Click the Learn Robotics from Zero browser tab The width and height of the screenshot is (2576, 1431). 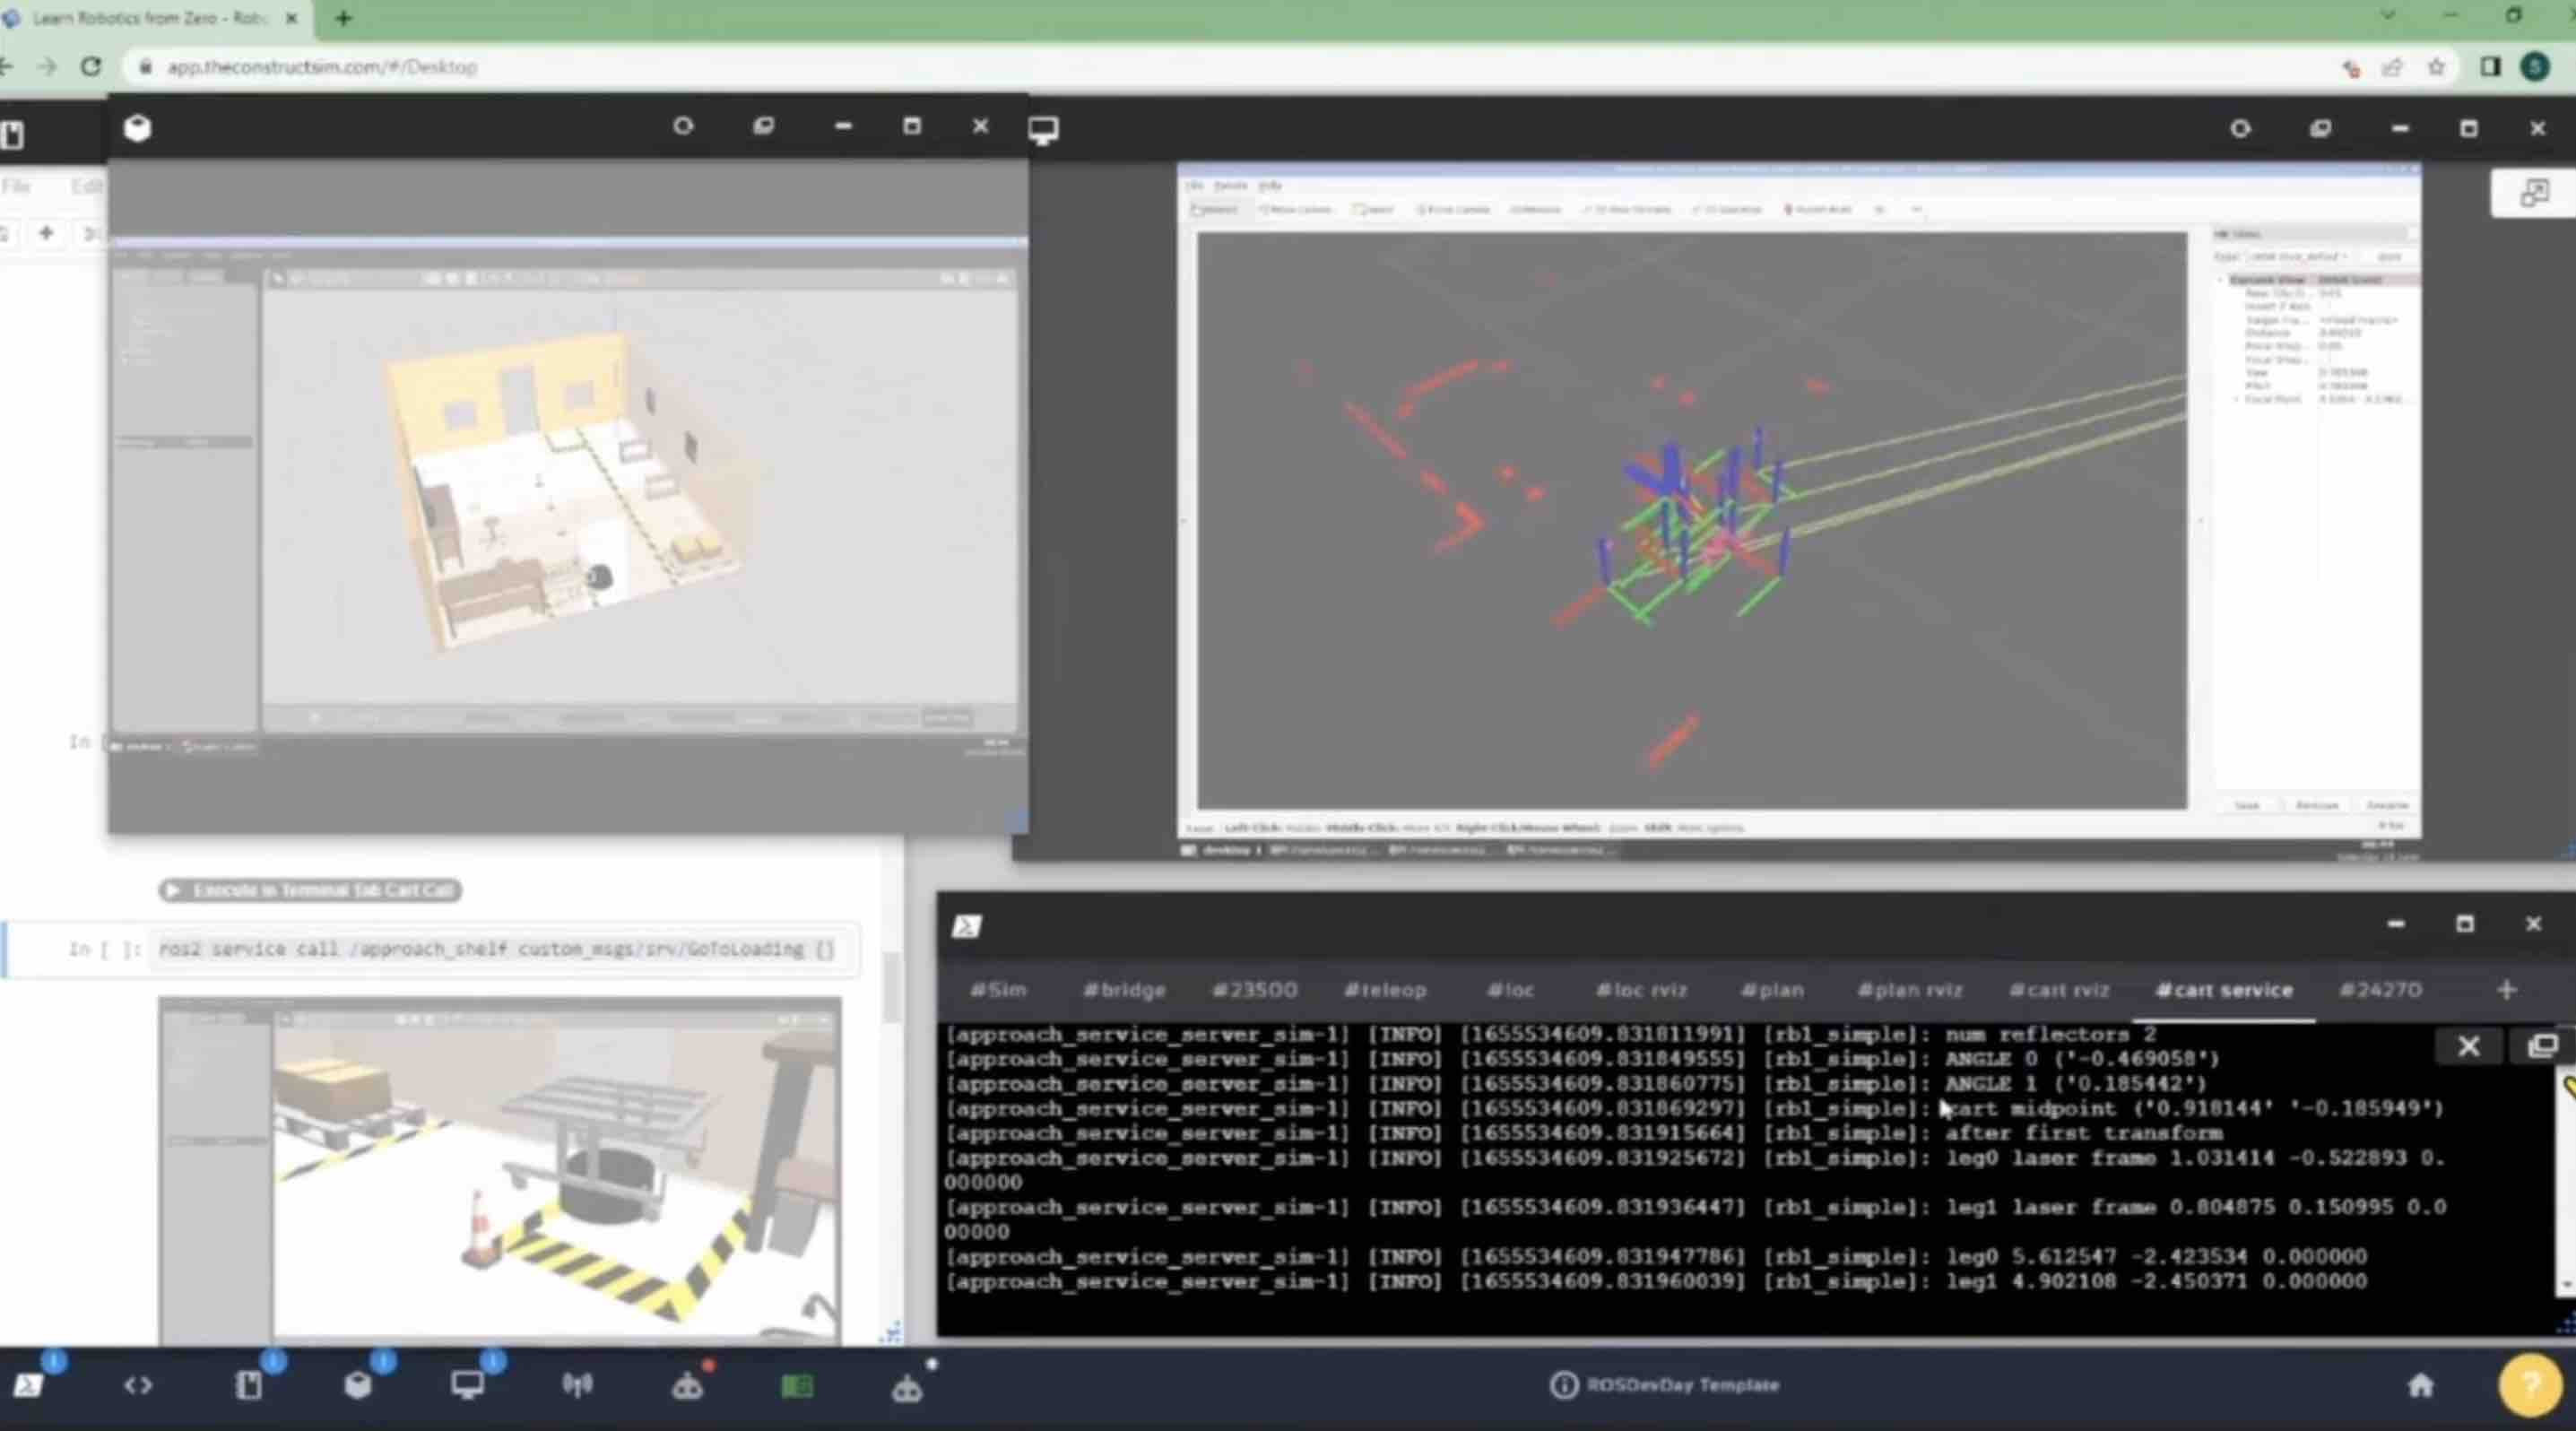click(x=152, y=18)
